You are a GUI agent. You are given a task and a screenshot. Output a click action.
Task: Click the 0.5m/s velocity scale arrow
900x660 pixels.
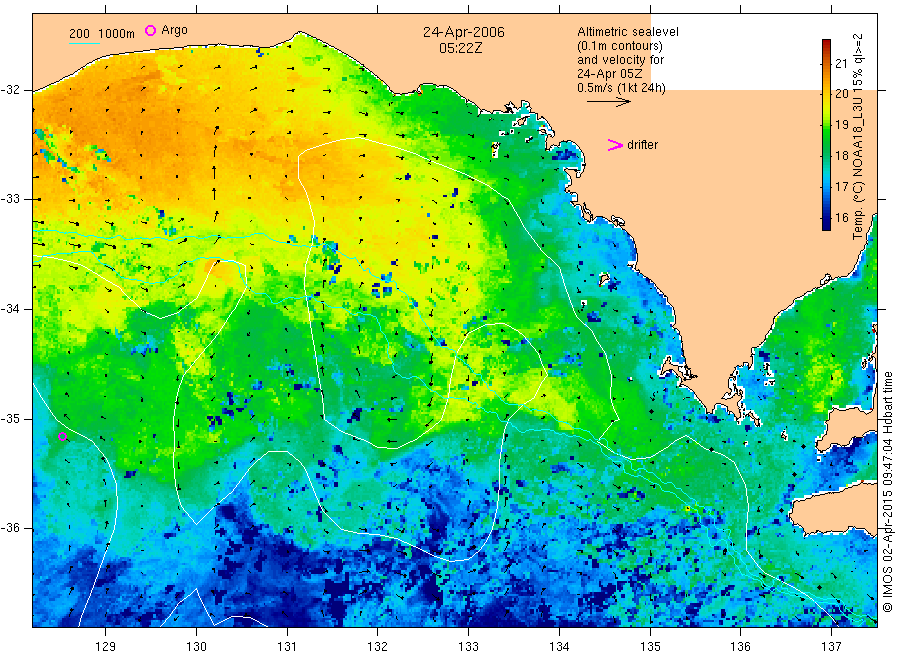pos(608,102)
